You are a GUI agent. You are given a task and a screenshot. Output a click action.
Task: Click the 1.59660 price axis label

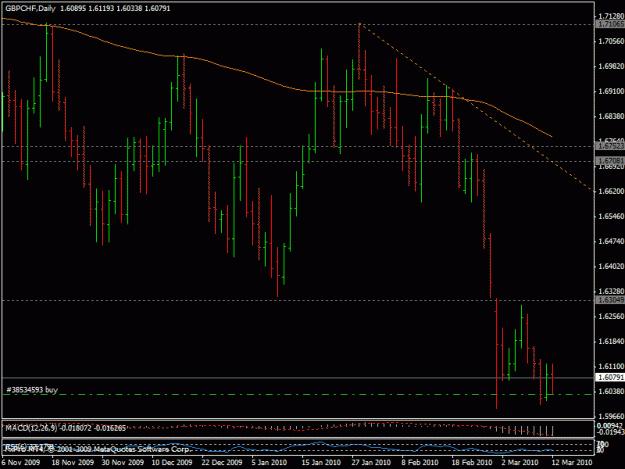point(611,416)
